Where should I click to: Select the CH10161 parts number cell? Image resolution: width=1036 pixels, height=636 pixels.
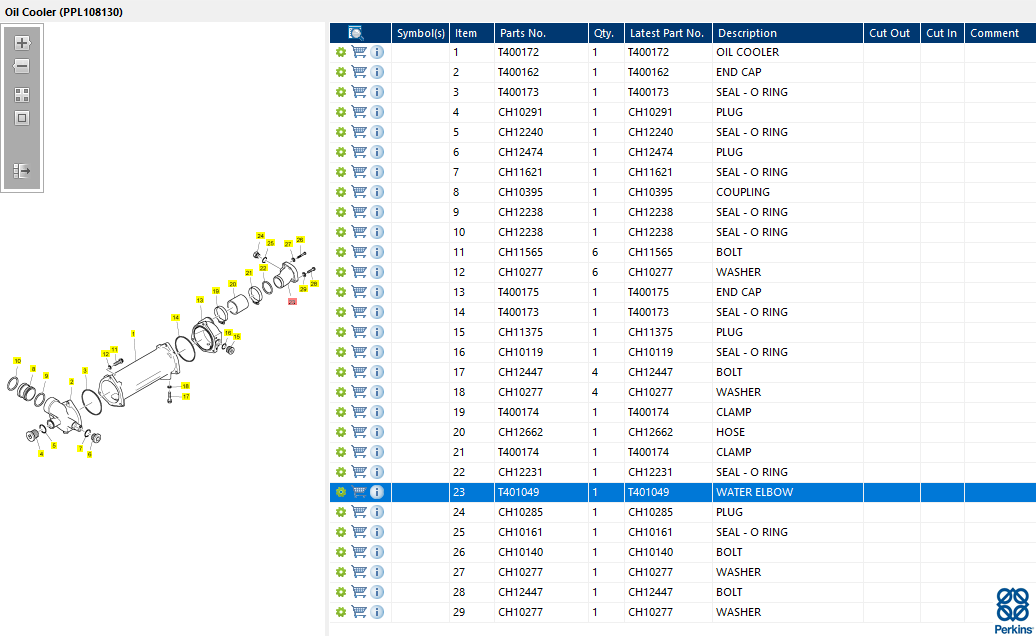click(x=541, y=532)
